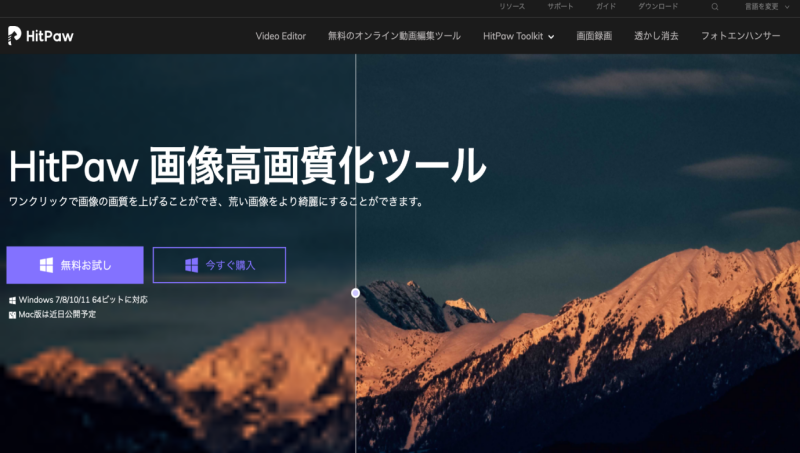Open サポート link in top bar
The image size is (800, 453).
pyautogui.click(x=560, y=7)
